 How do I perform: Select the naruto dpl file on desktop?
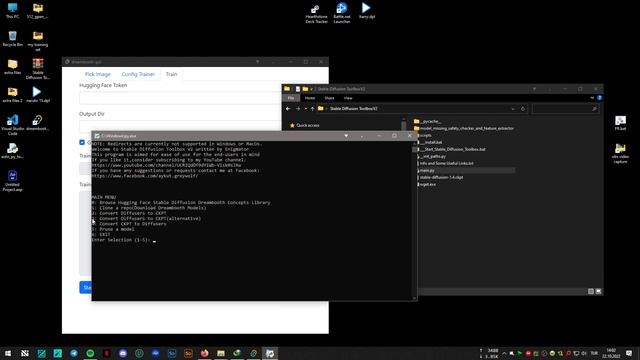click(38, 95)
